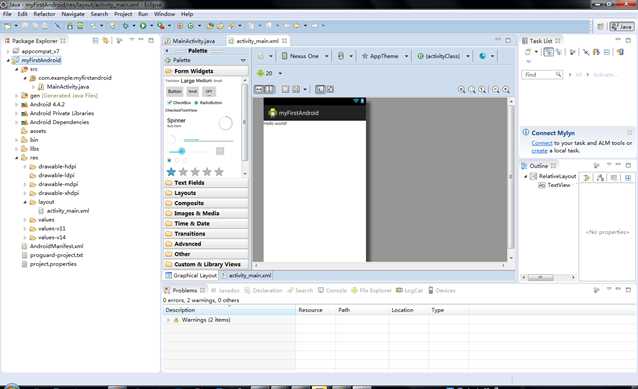Screen dimensions: 638x389
Task: Click the expand-all plus icon in properties toolbar
Action: (x=628, y=178)
